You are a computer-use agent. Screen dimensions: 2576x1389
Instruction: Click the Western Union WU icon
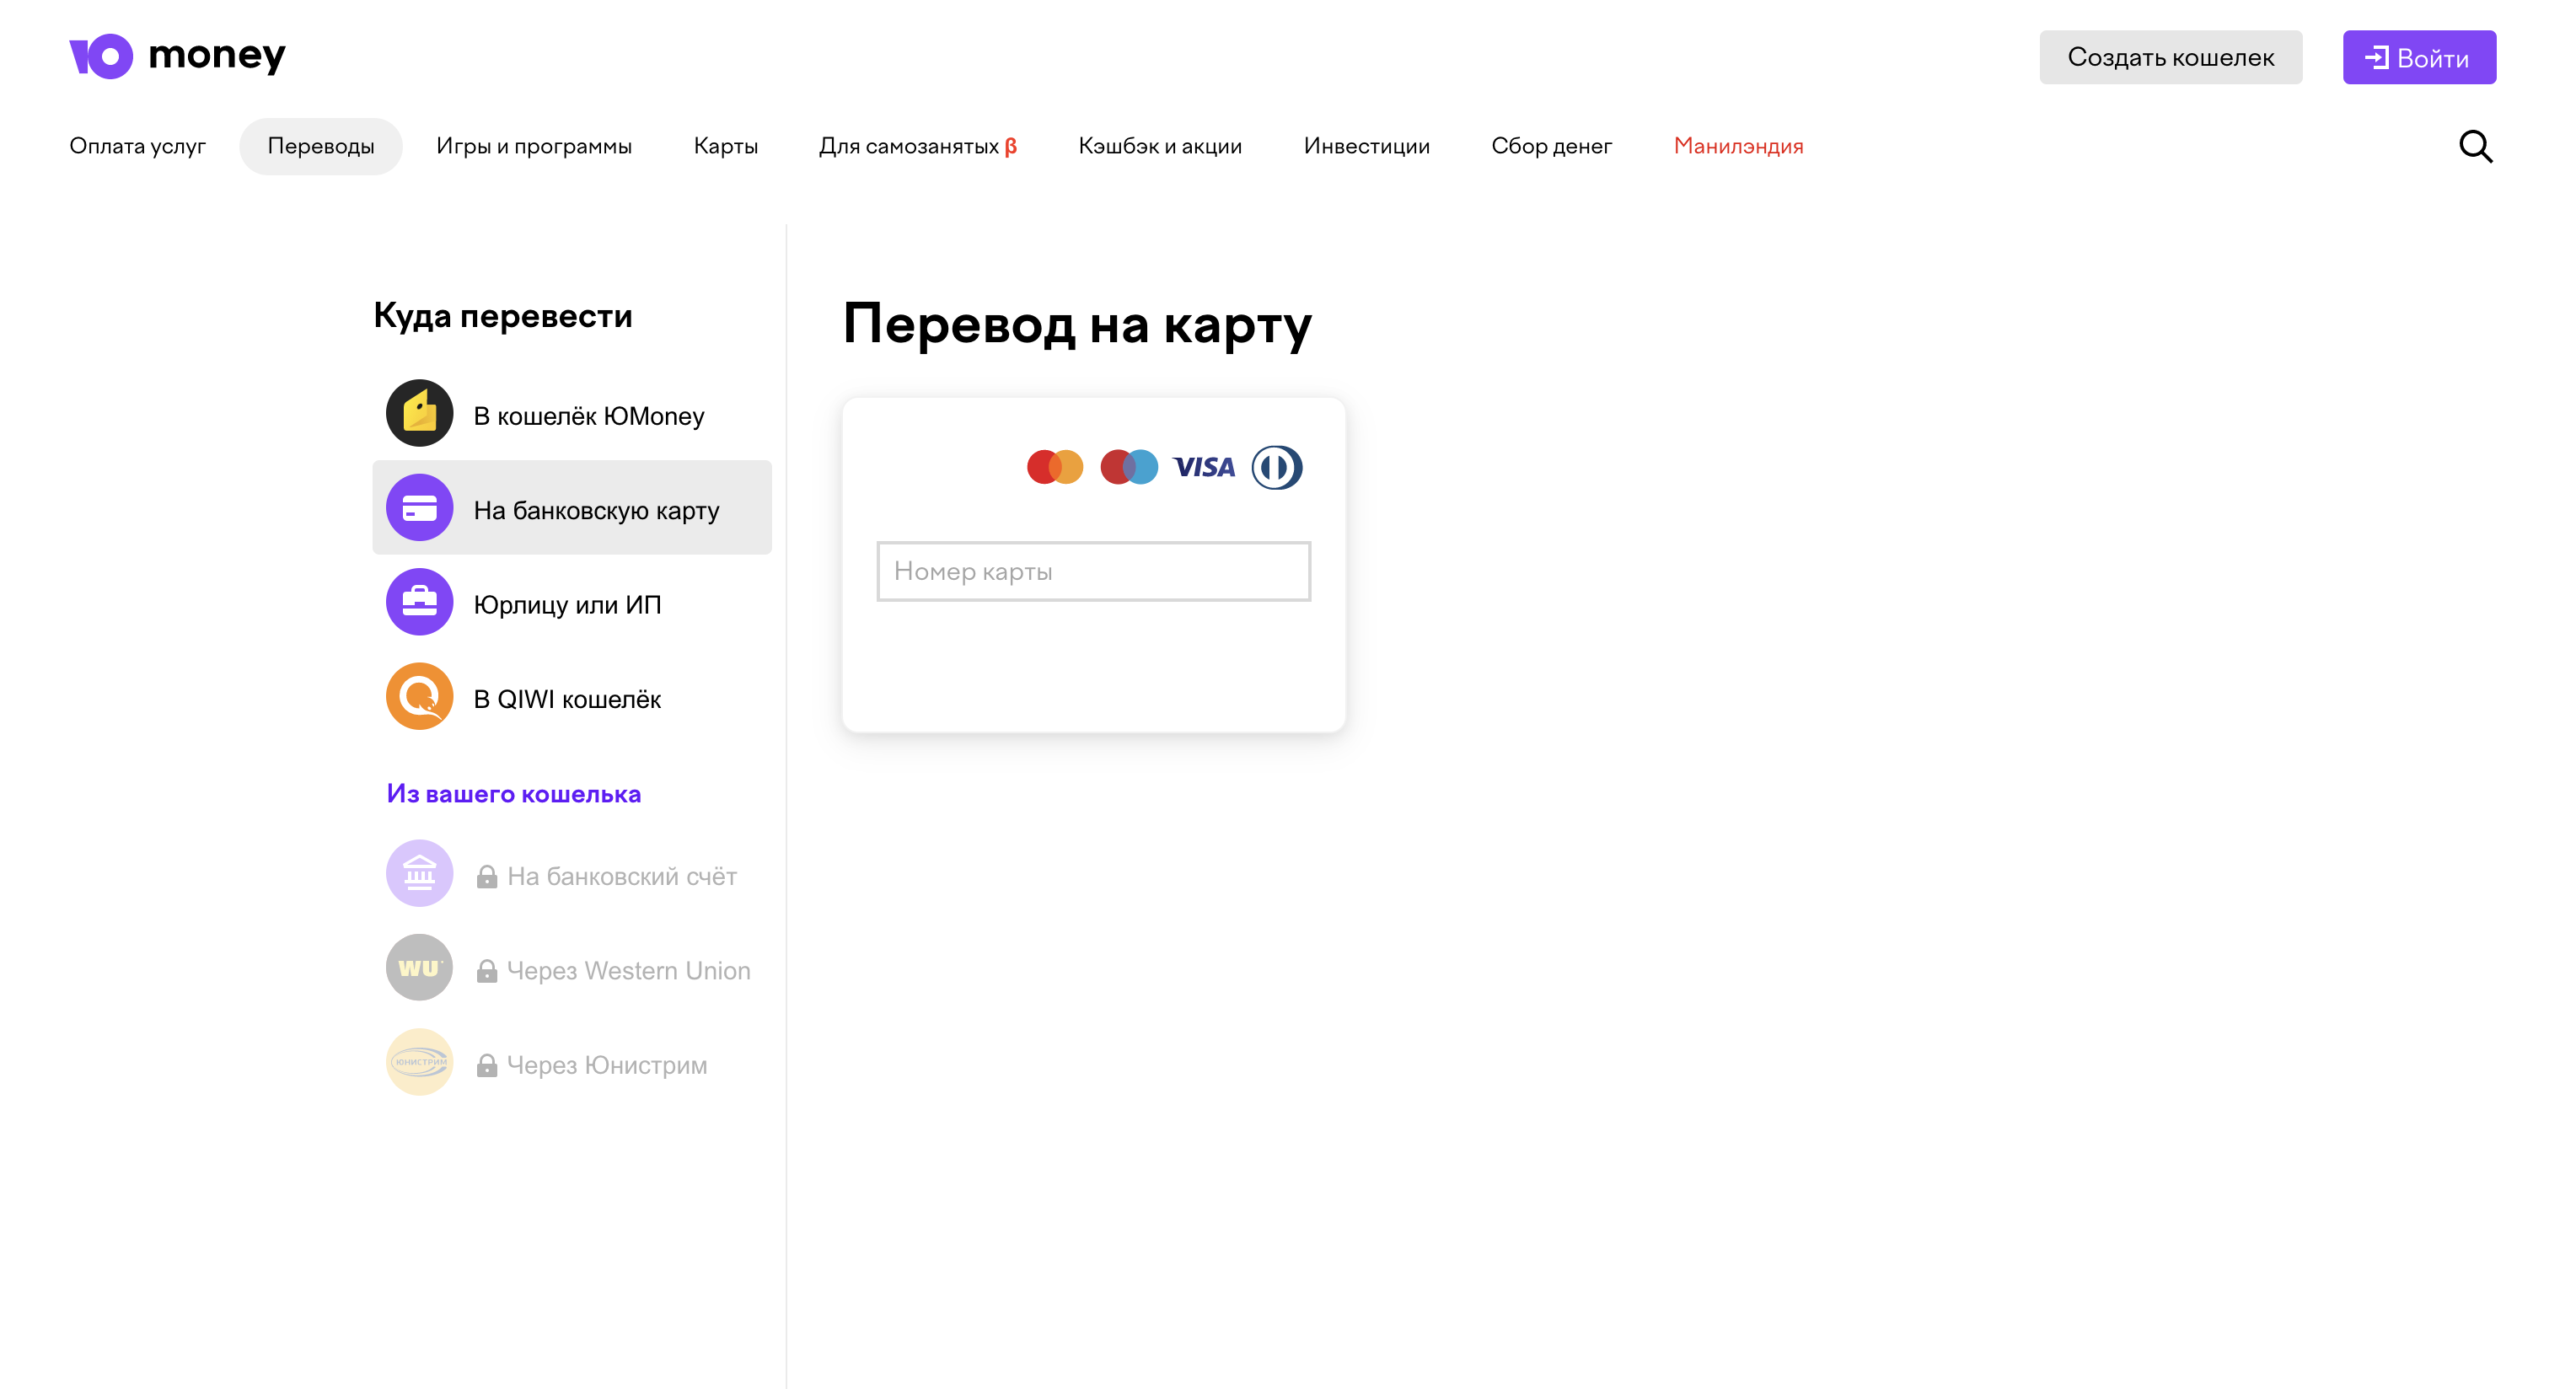[x=419, y=968]
